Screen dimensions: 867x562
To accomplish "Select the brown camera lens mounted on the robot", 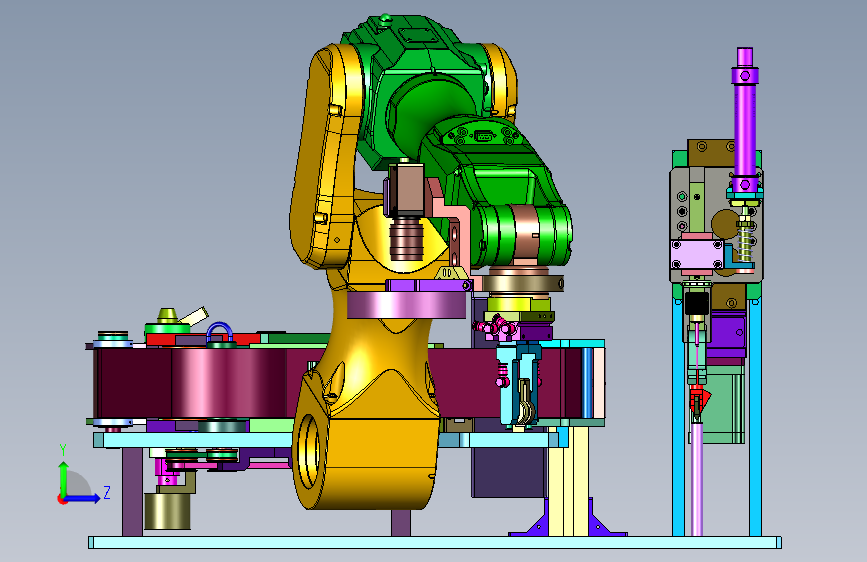I will (406, 238).
